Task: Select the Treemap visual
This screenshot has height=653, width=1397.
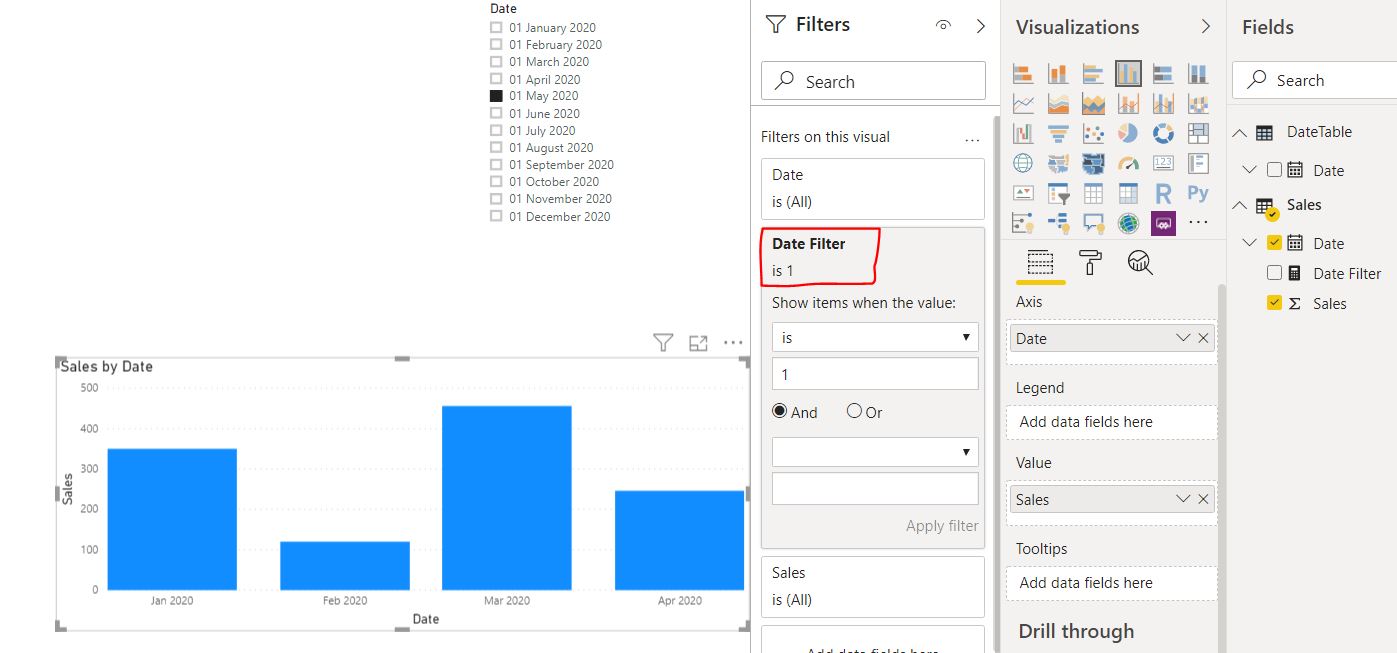Action: [1198, 133]
